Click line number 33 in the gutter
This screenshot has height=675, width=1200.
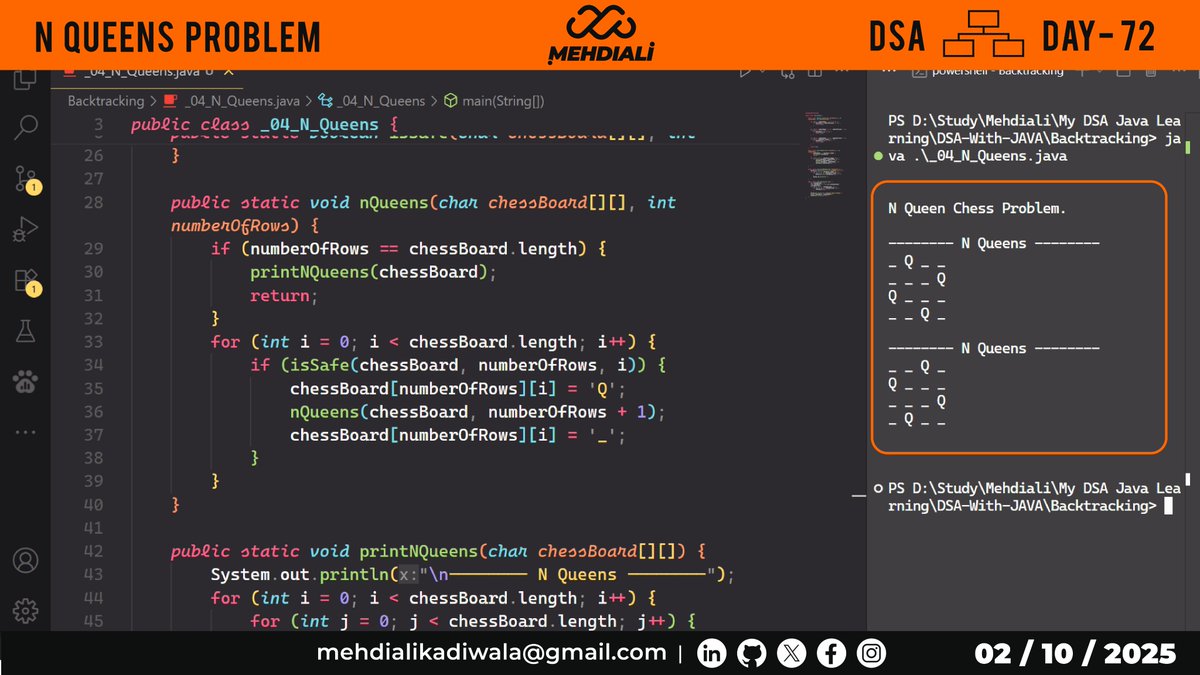[x=93, y=342]
